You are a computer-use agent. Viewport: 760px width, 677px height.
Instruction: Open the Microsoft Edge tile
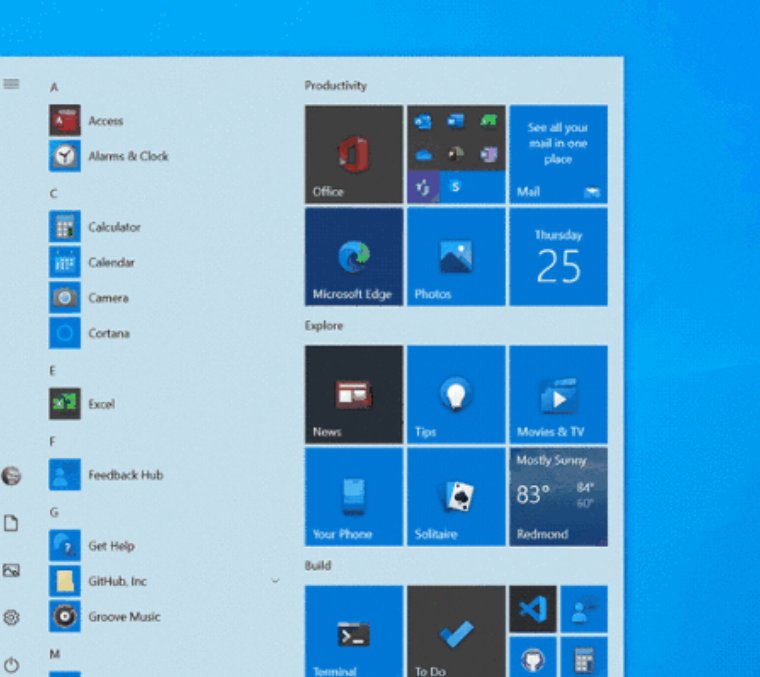click(354, 257)
